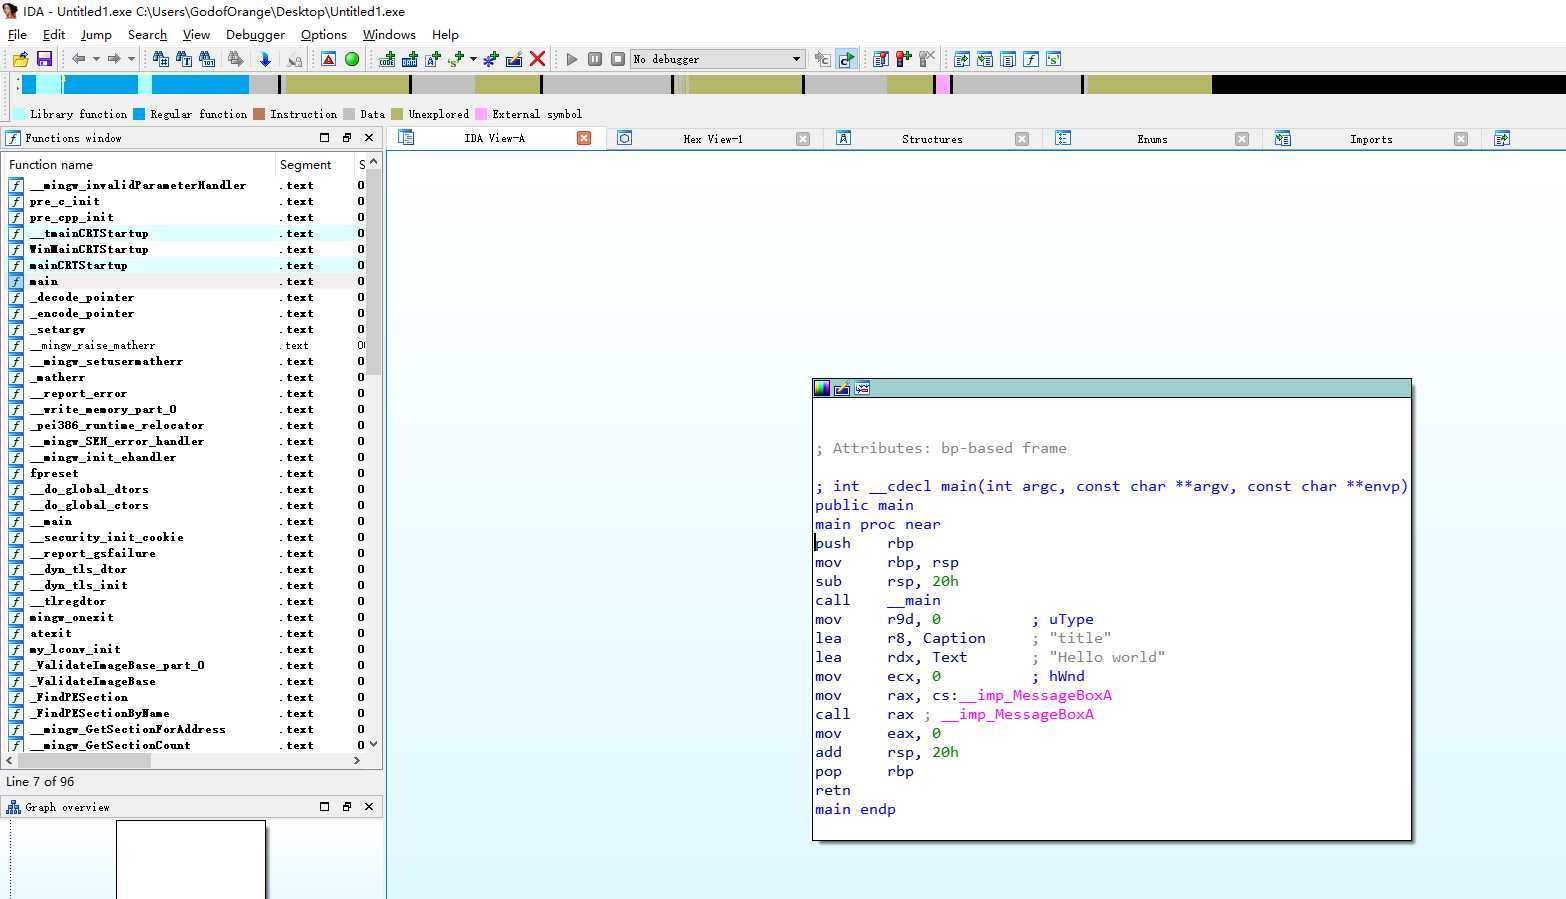Click the exports window toolbar icon

962,59
